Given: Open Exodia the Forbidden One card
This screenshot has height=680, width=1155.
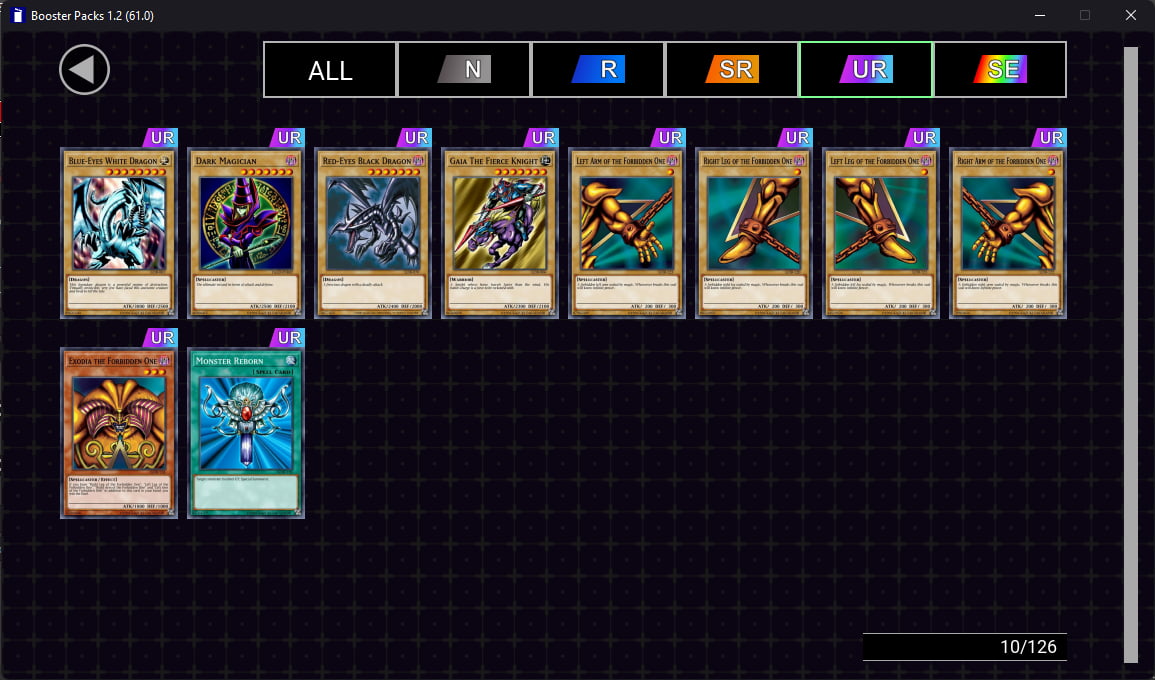Looking at the screenshot, I should pos(119,433).
